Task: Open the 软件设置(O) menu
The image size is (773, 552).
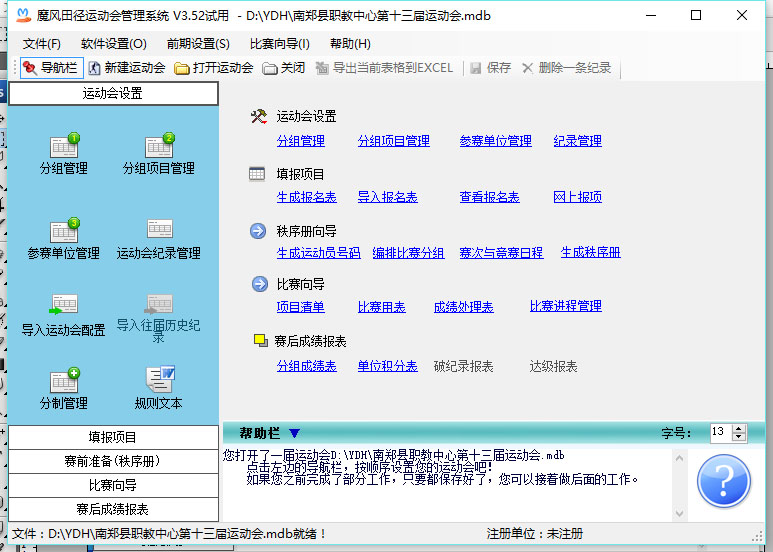Action: (114, 44)
